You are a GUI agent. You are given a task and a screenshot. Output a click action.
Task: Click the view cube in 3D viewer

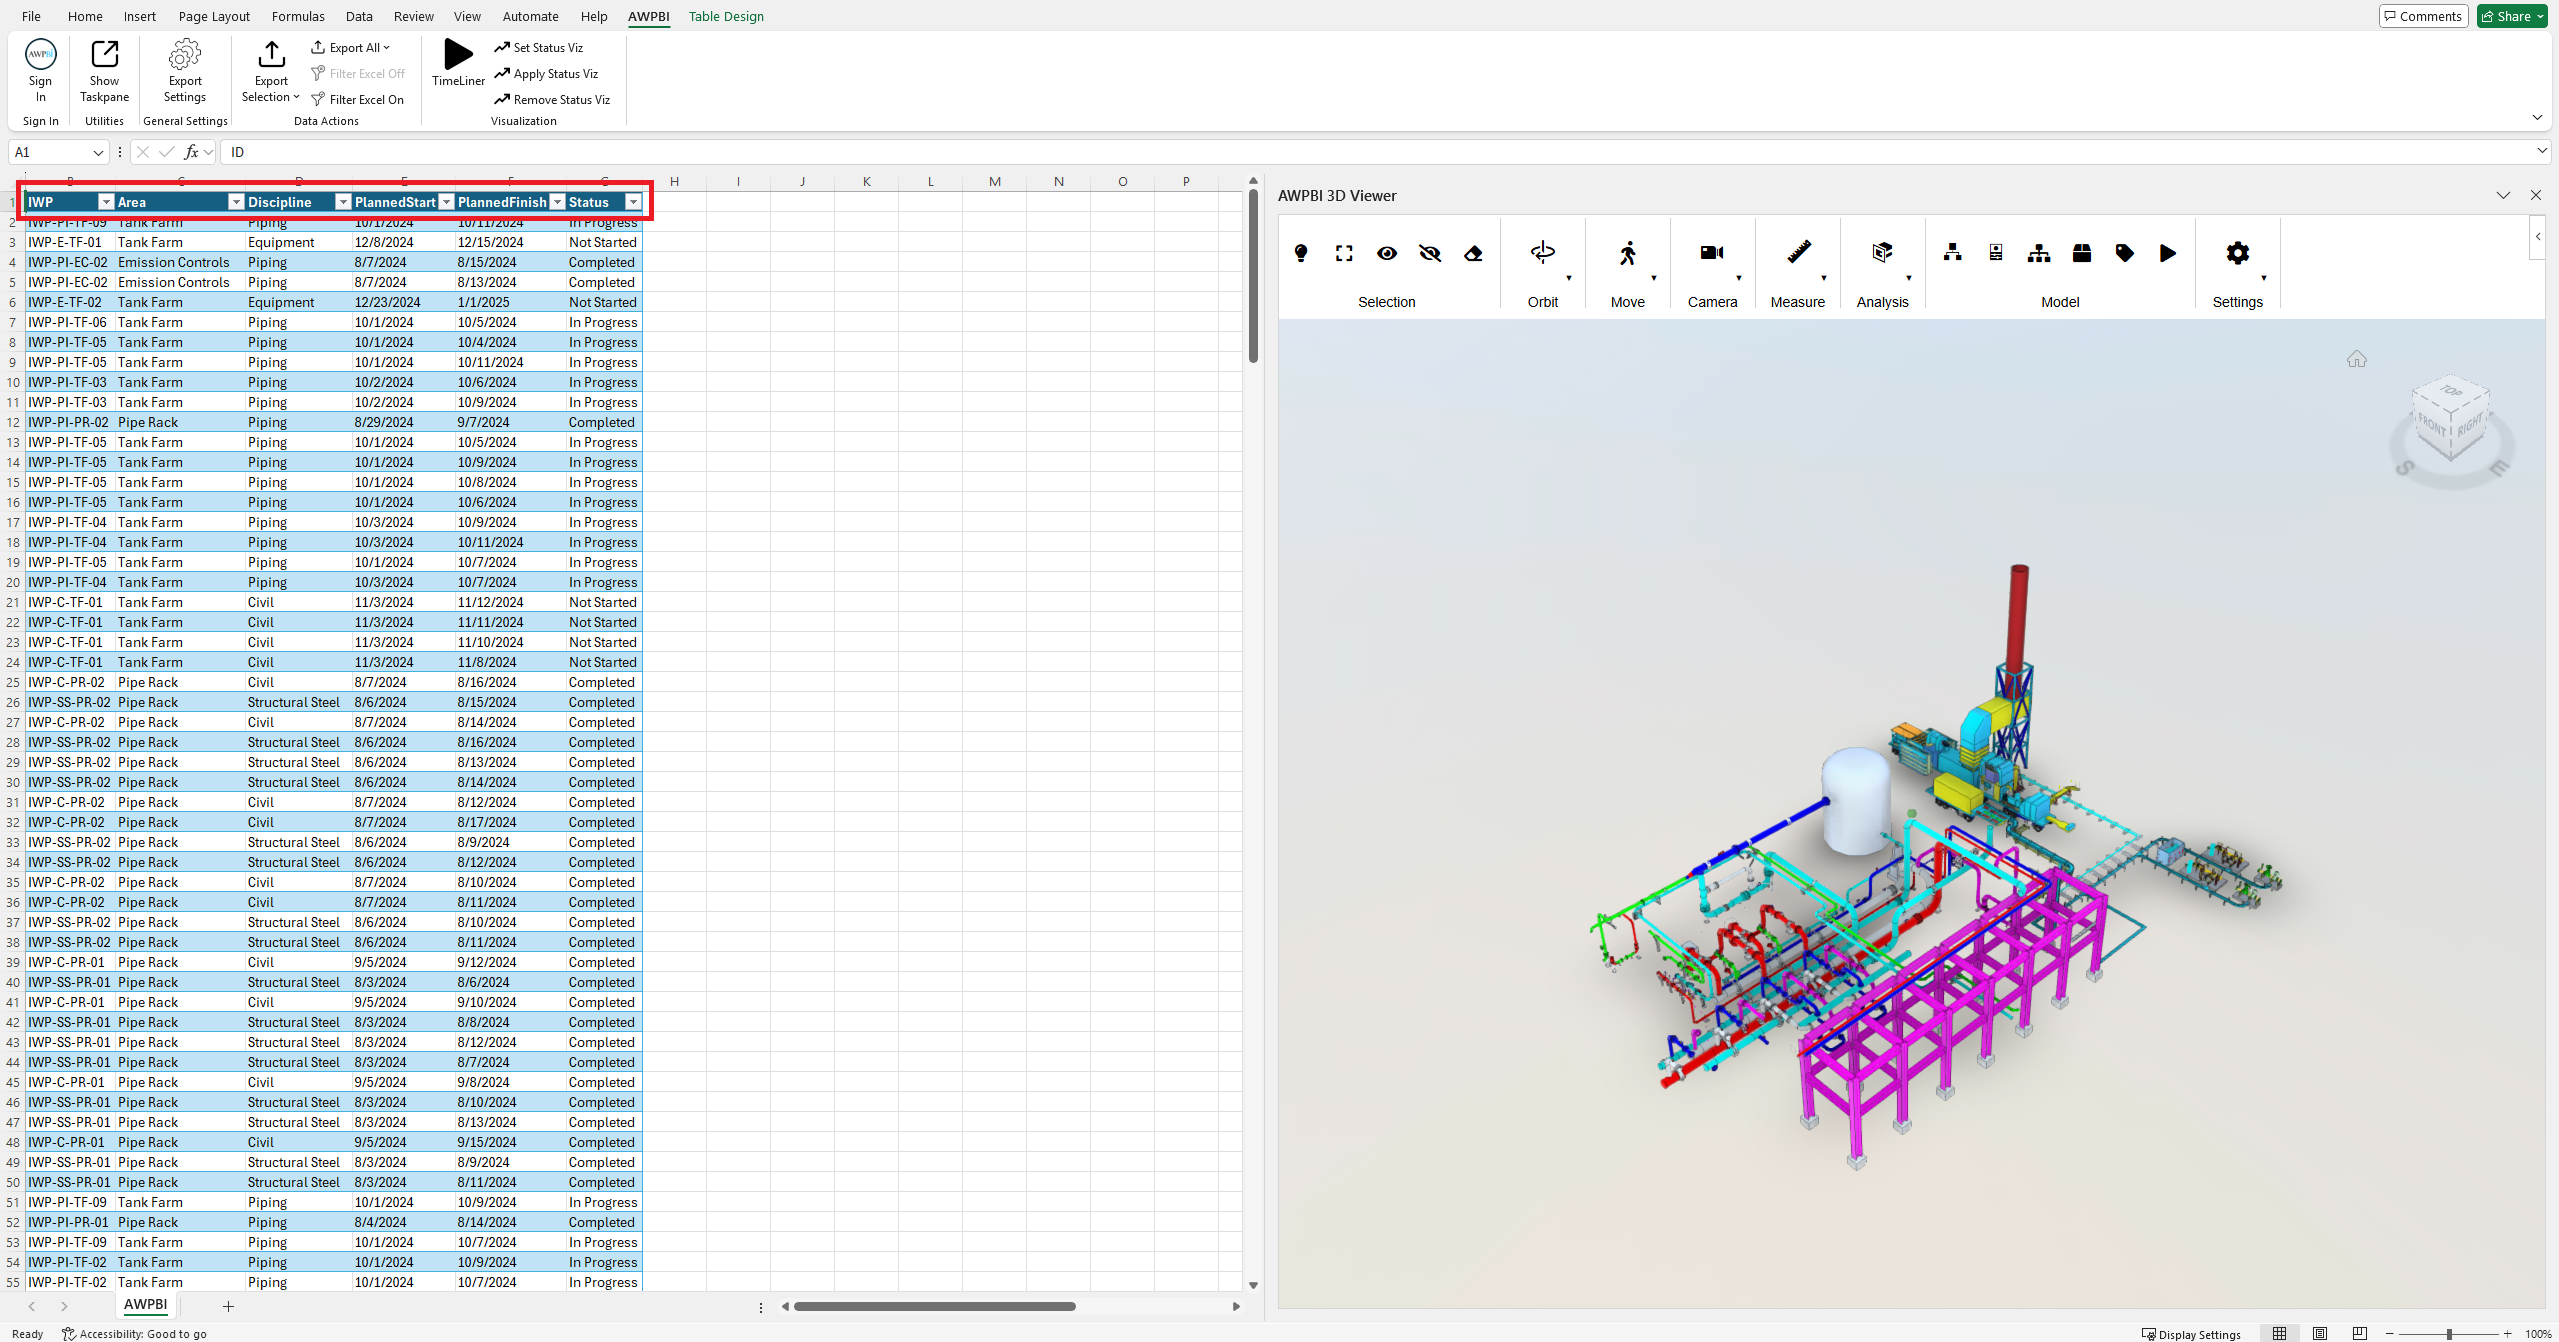coord(2451,419)
